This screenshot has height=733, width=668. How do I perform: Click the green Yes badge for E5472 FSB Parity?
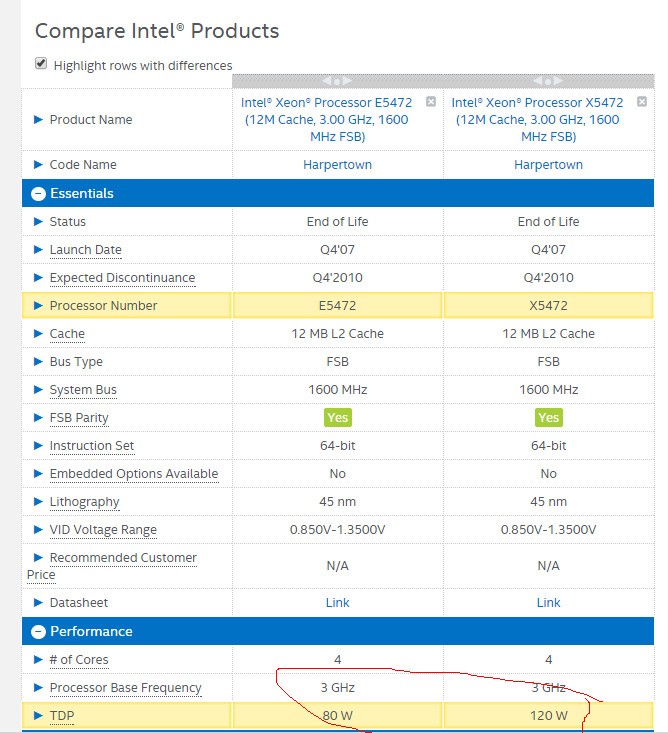tap(338, 418)
